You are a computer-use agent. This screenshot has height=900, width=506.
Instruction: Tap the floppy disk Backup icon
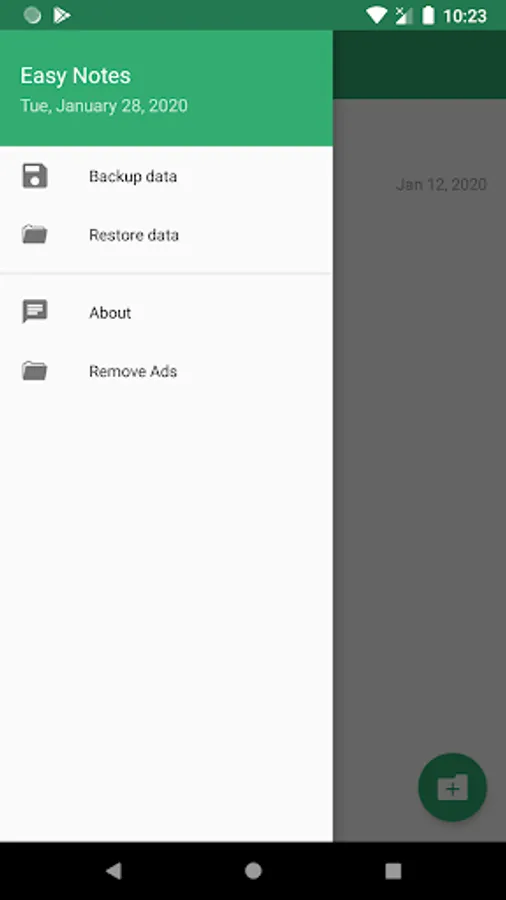point(34,176)
